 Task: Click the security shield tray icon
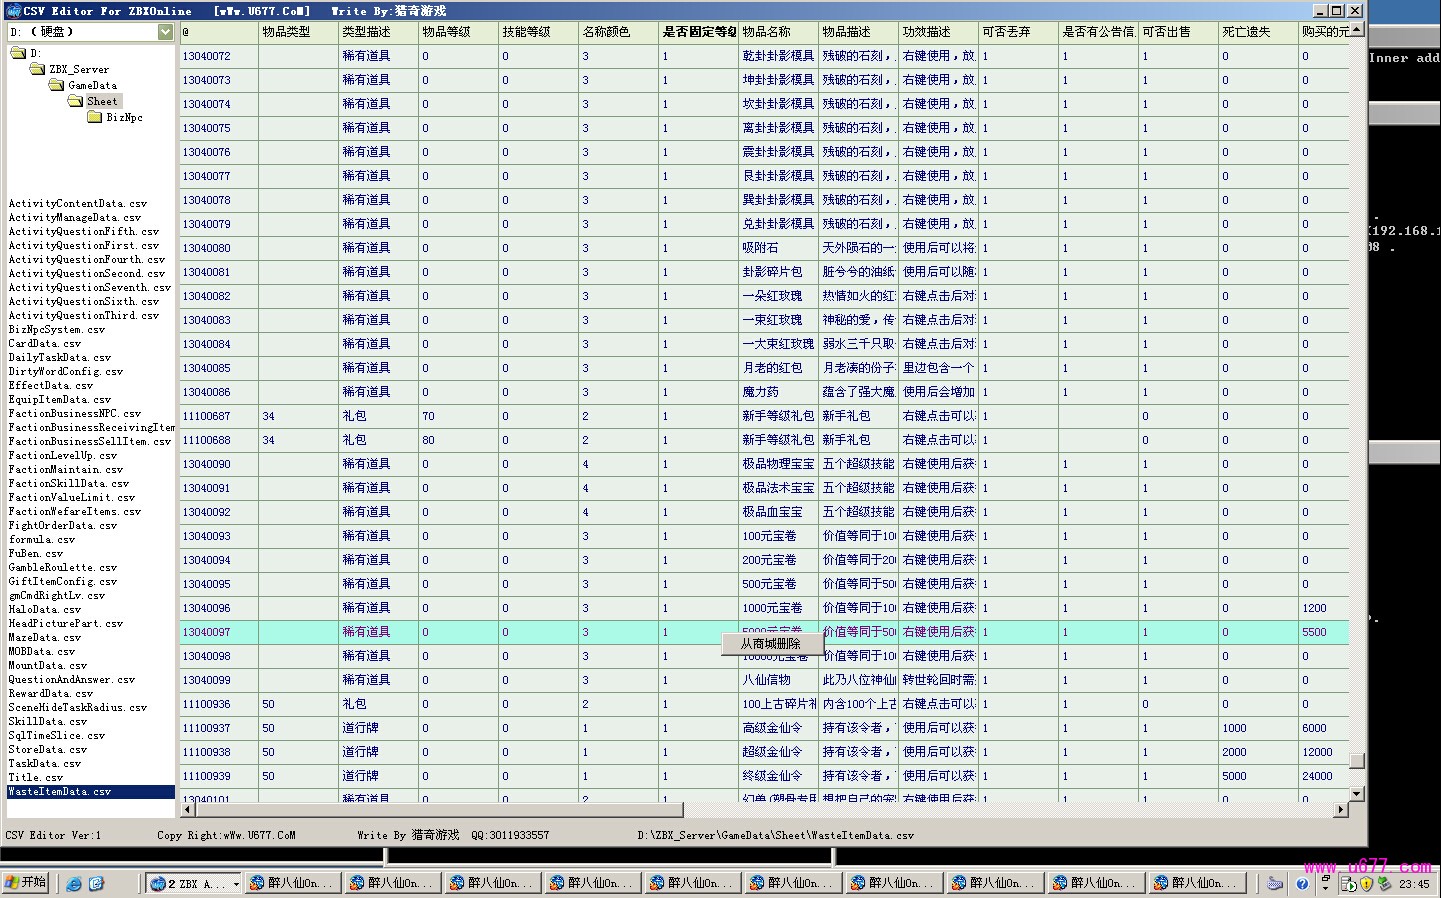click(1366, 884)
